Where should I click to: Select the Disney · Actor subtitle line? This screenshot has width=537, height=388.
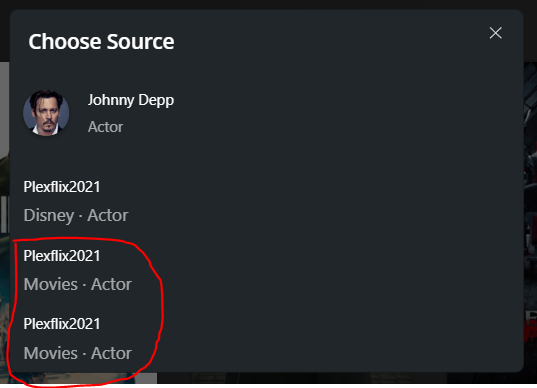tap(76, 215)
